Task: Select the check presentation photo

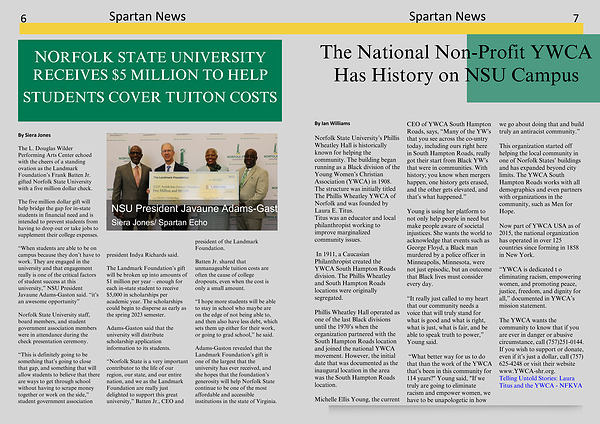Action: click(x=192, y=182)
